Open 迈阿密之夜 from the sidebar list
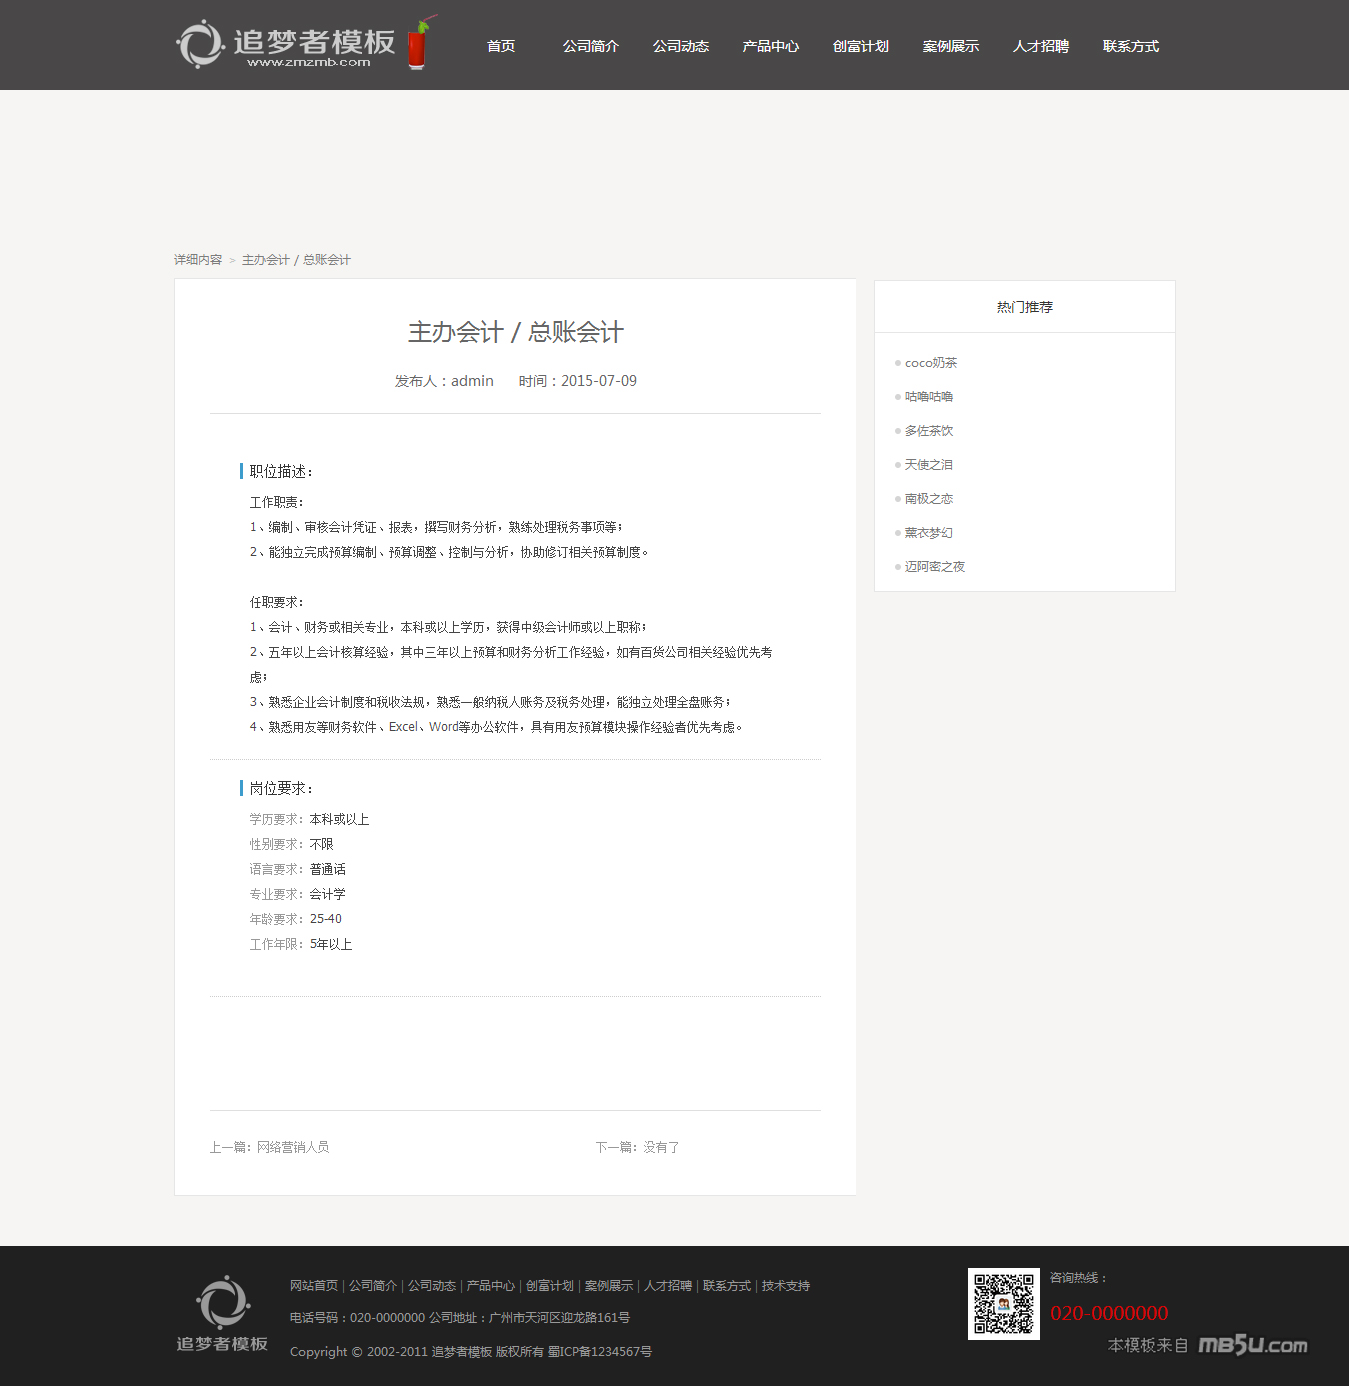This screenshot has width=1349, height=1386. pyautogui.click(x=934, y=567)
